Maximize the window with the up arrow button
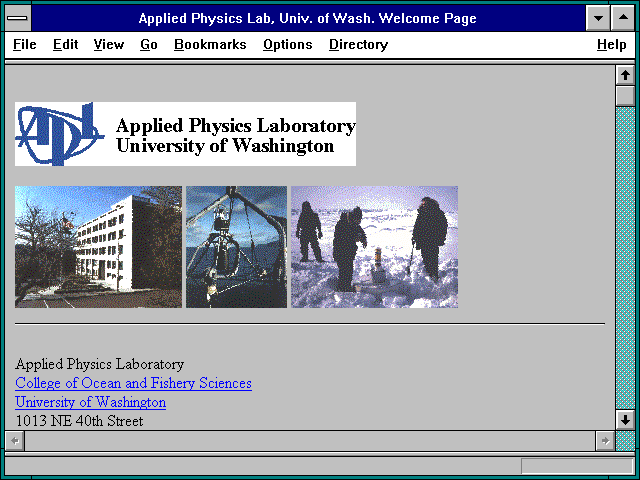The image size is (640, 480). pos(623,18)
